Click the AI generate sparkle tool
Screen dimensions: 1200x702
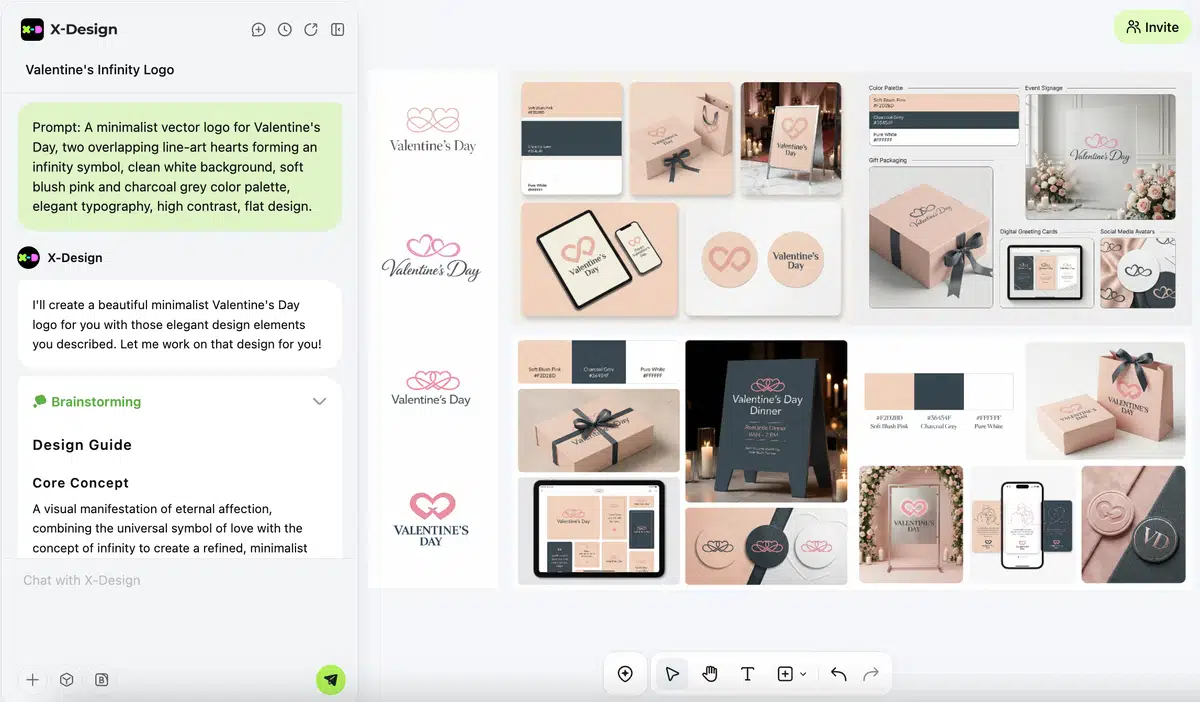[x=625, y=674]
